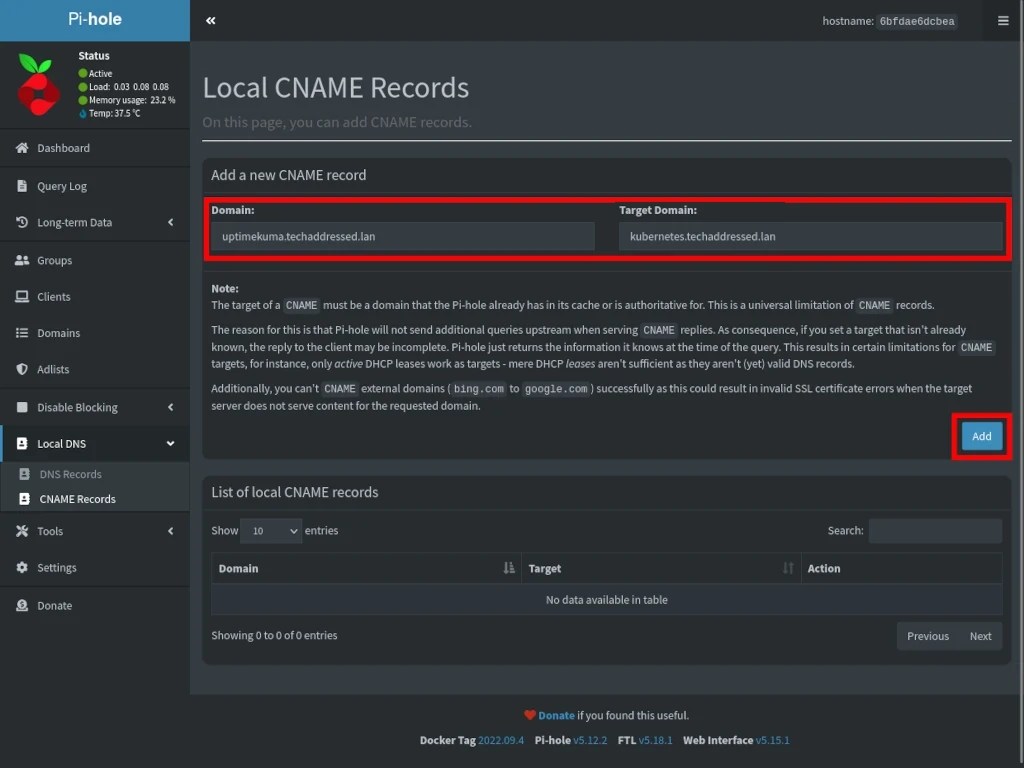Click inside the Search field
Image resolution: width=1024 pixels, height=768 pixels.
pos(935,530)
